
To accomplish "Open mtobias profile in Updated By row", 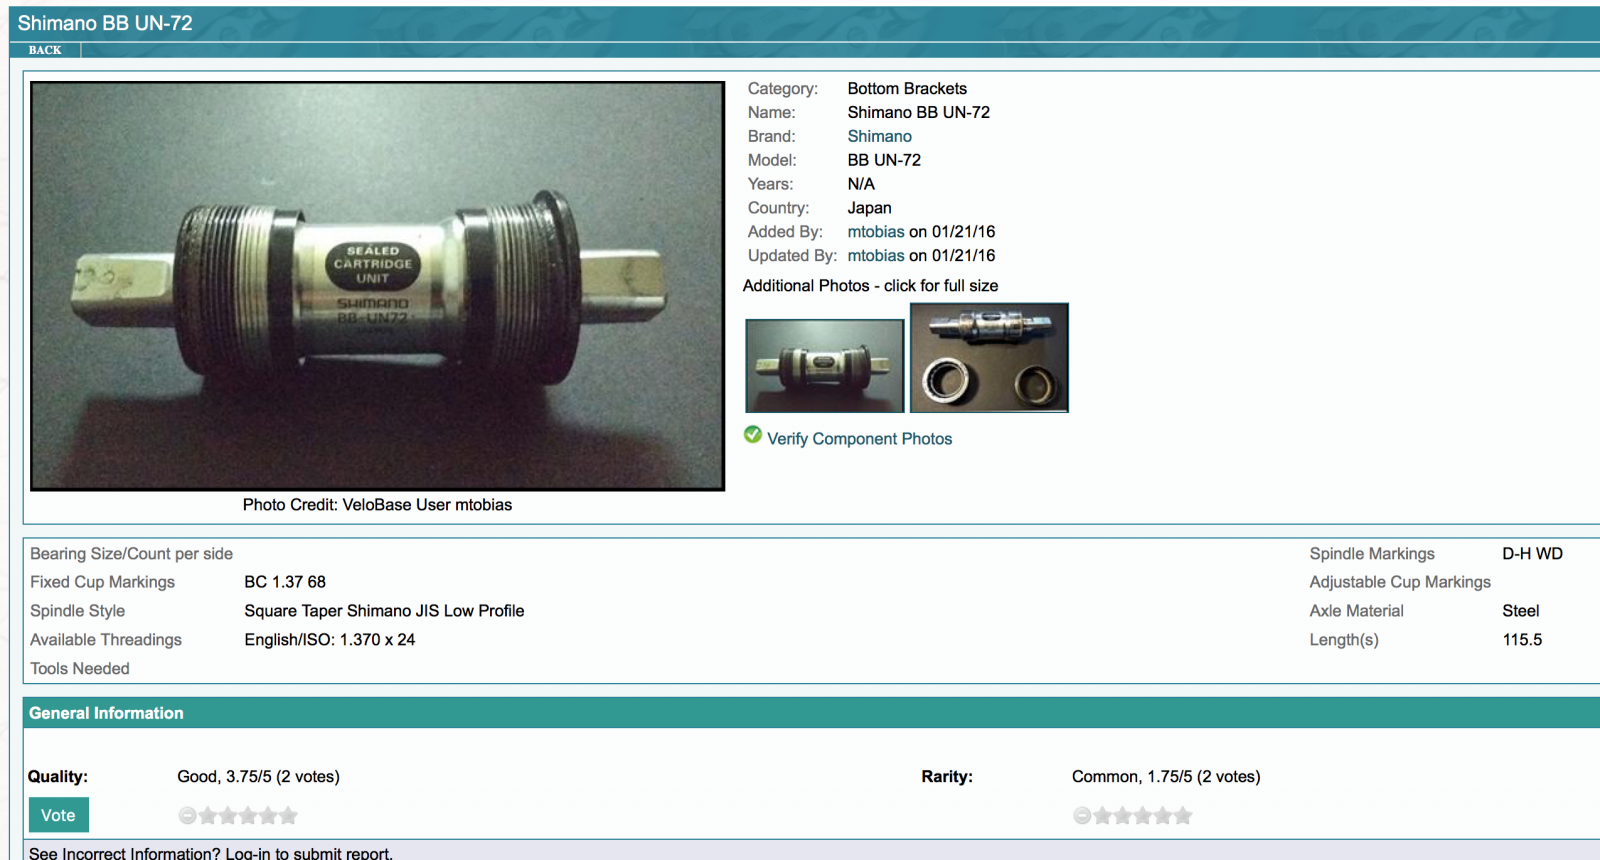I will coord(876,256).
